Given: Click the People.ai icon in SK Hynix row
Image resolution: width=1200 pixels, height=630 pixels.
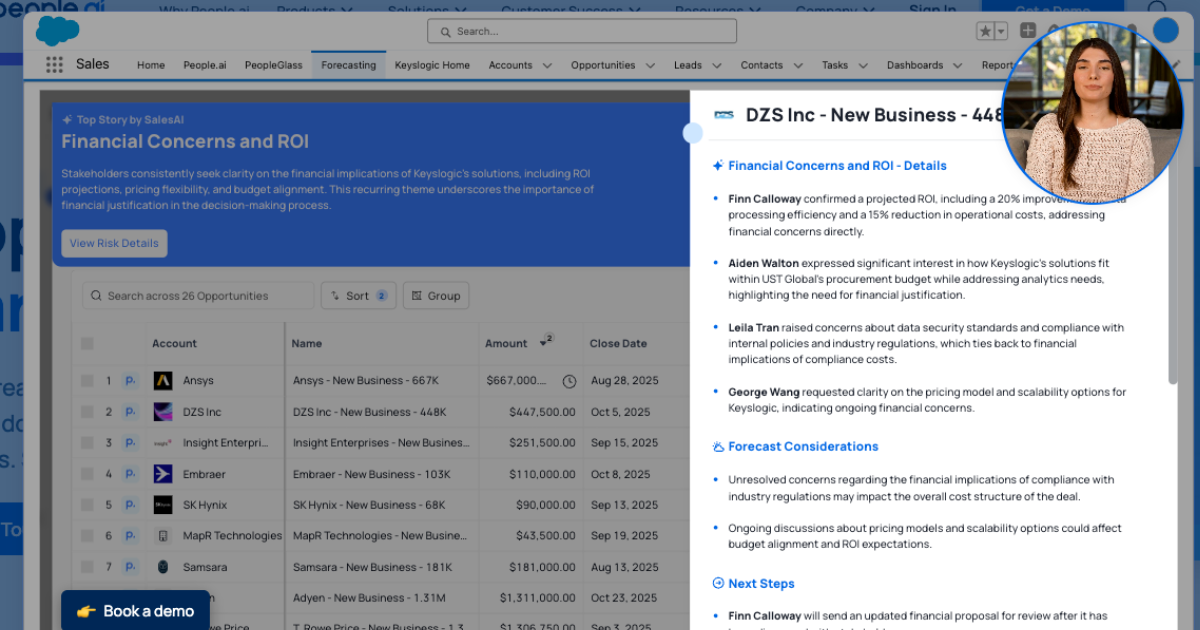Looking at the screenshot, I should tap(130, 505).
